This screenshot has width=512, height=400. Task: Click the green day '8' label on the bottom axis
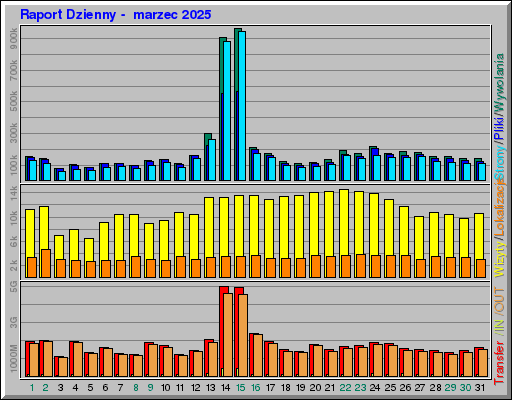tap(136, 388)
